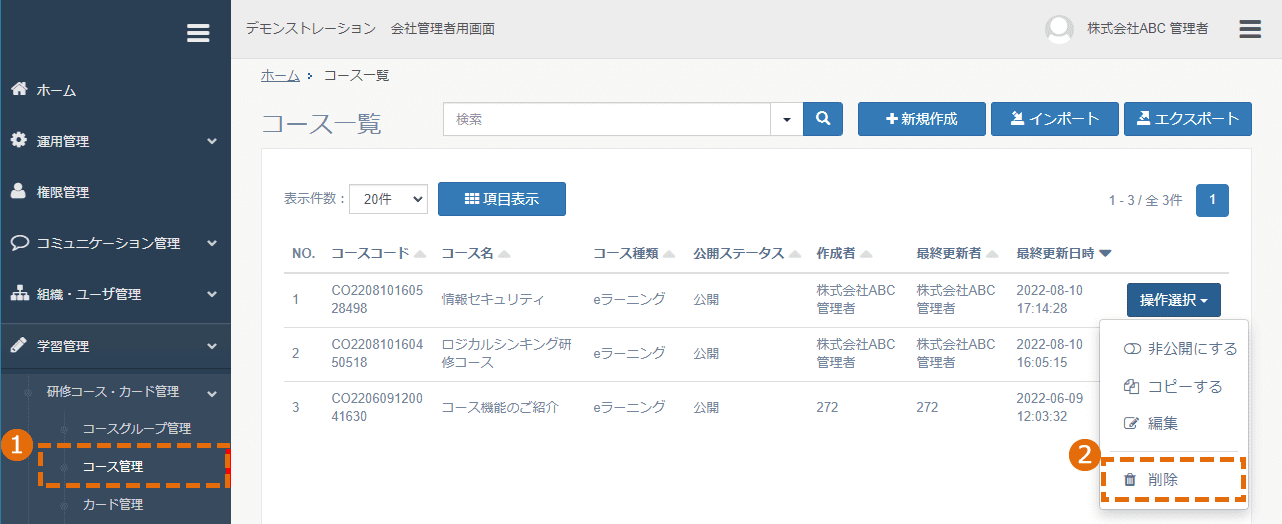Click 公開 status of 情報セキュリティ row
This screenshot has height=524, width=1282.
pos(706,299)
